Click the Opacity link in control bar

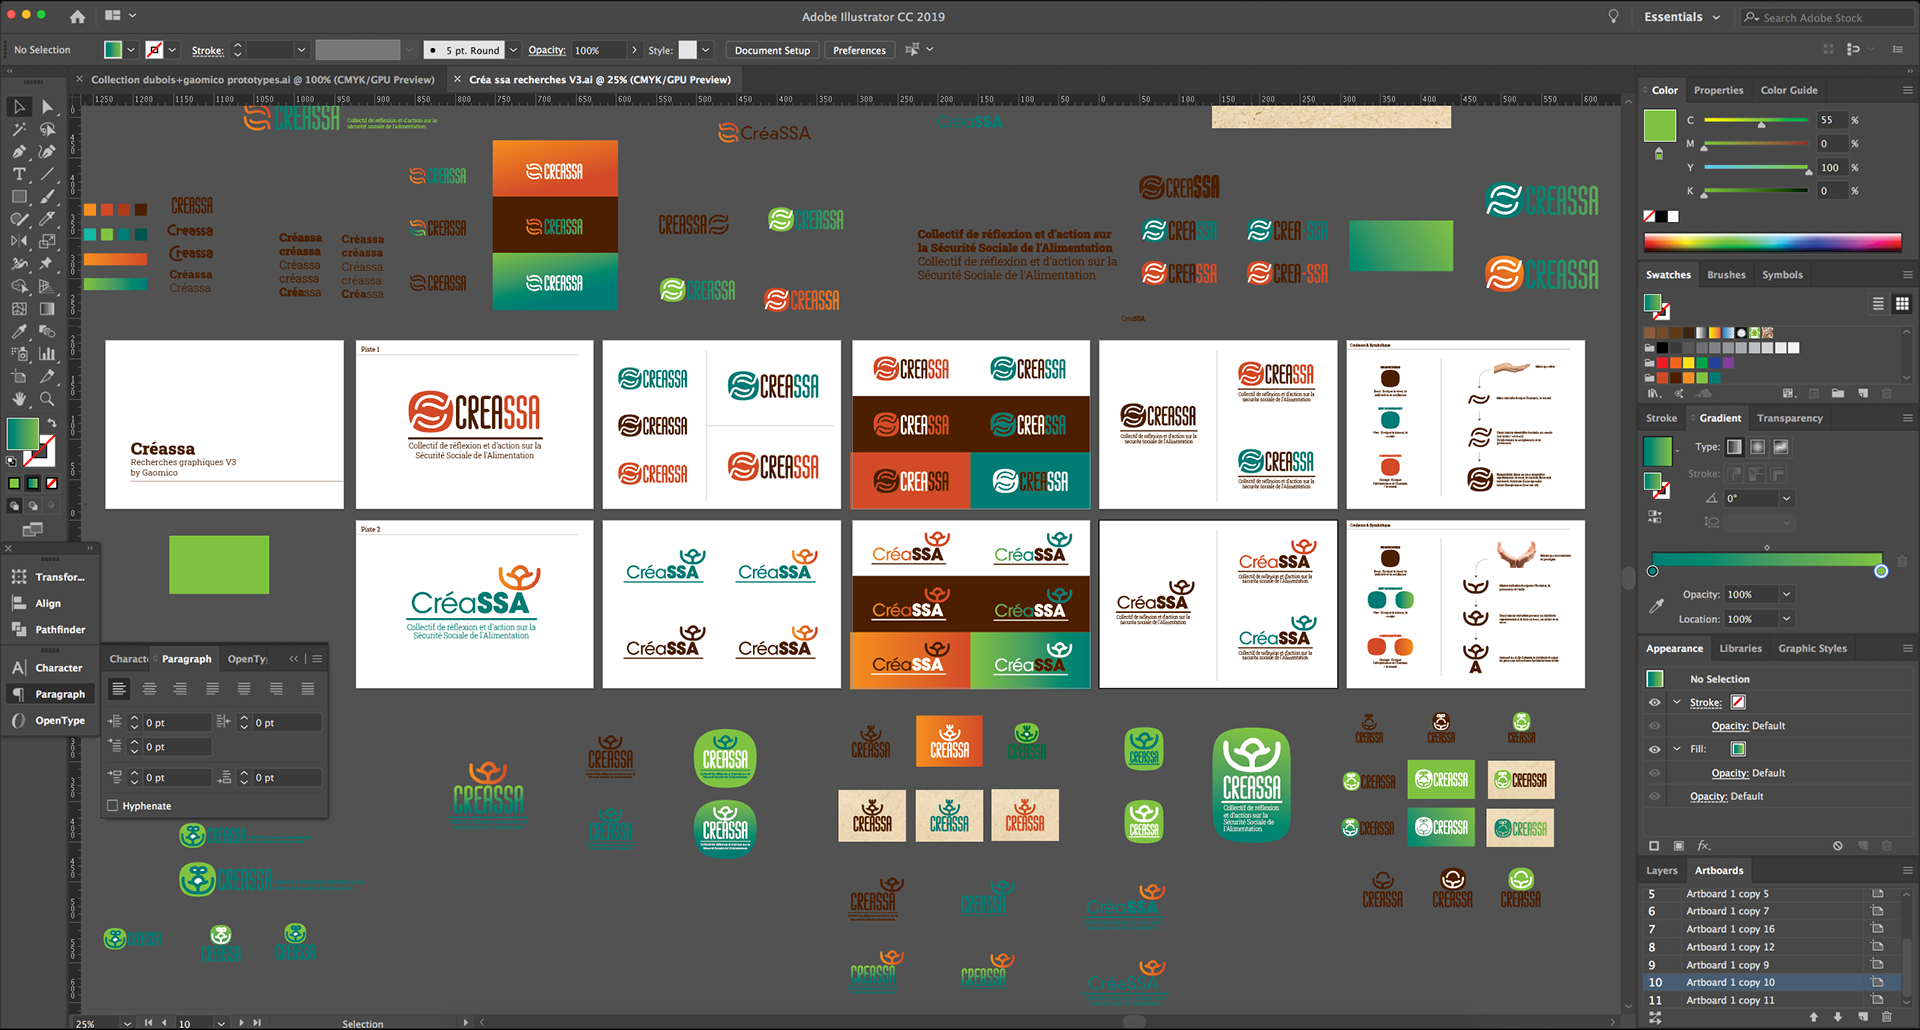(x=547, y=50)
